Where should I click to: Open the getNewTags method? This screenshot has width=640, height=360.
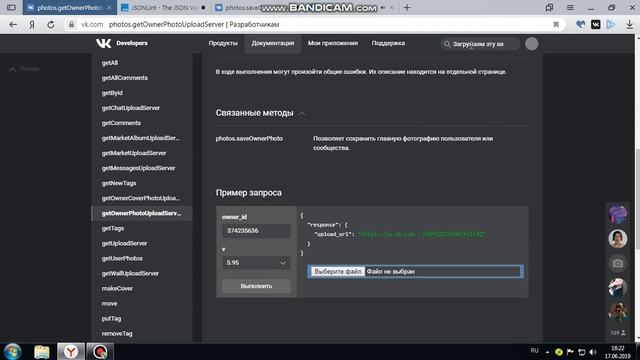tap(119, 183)
